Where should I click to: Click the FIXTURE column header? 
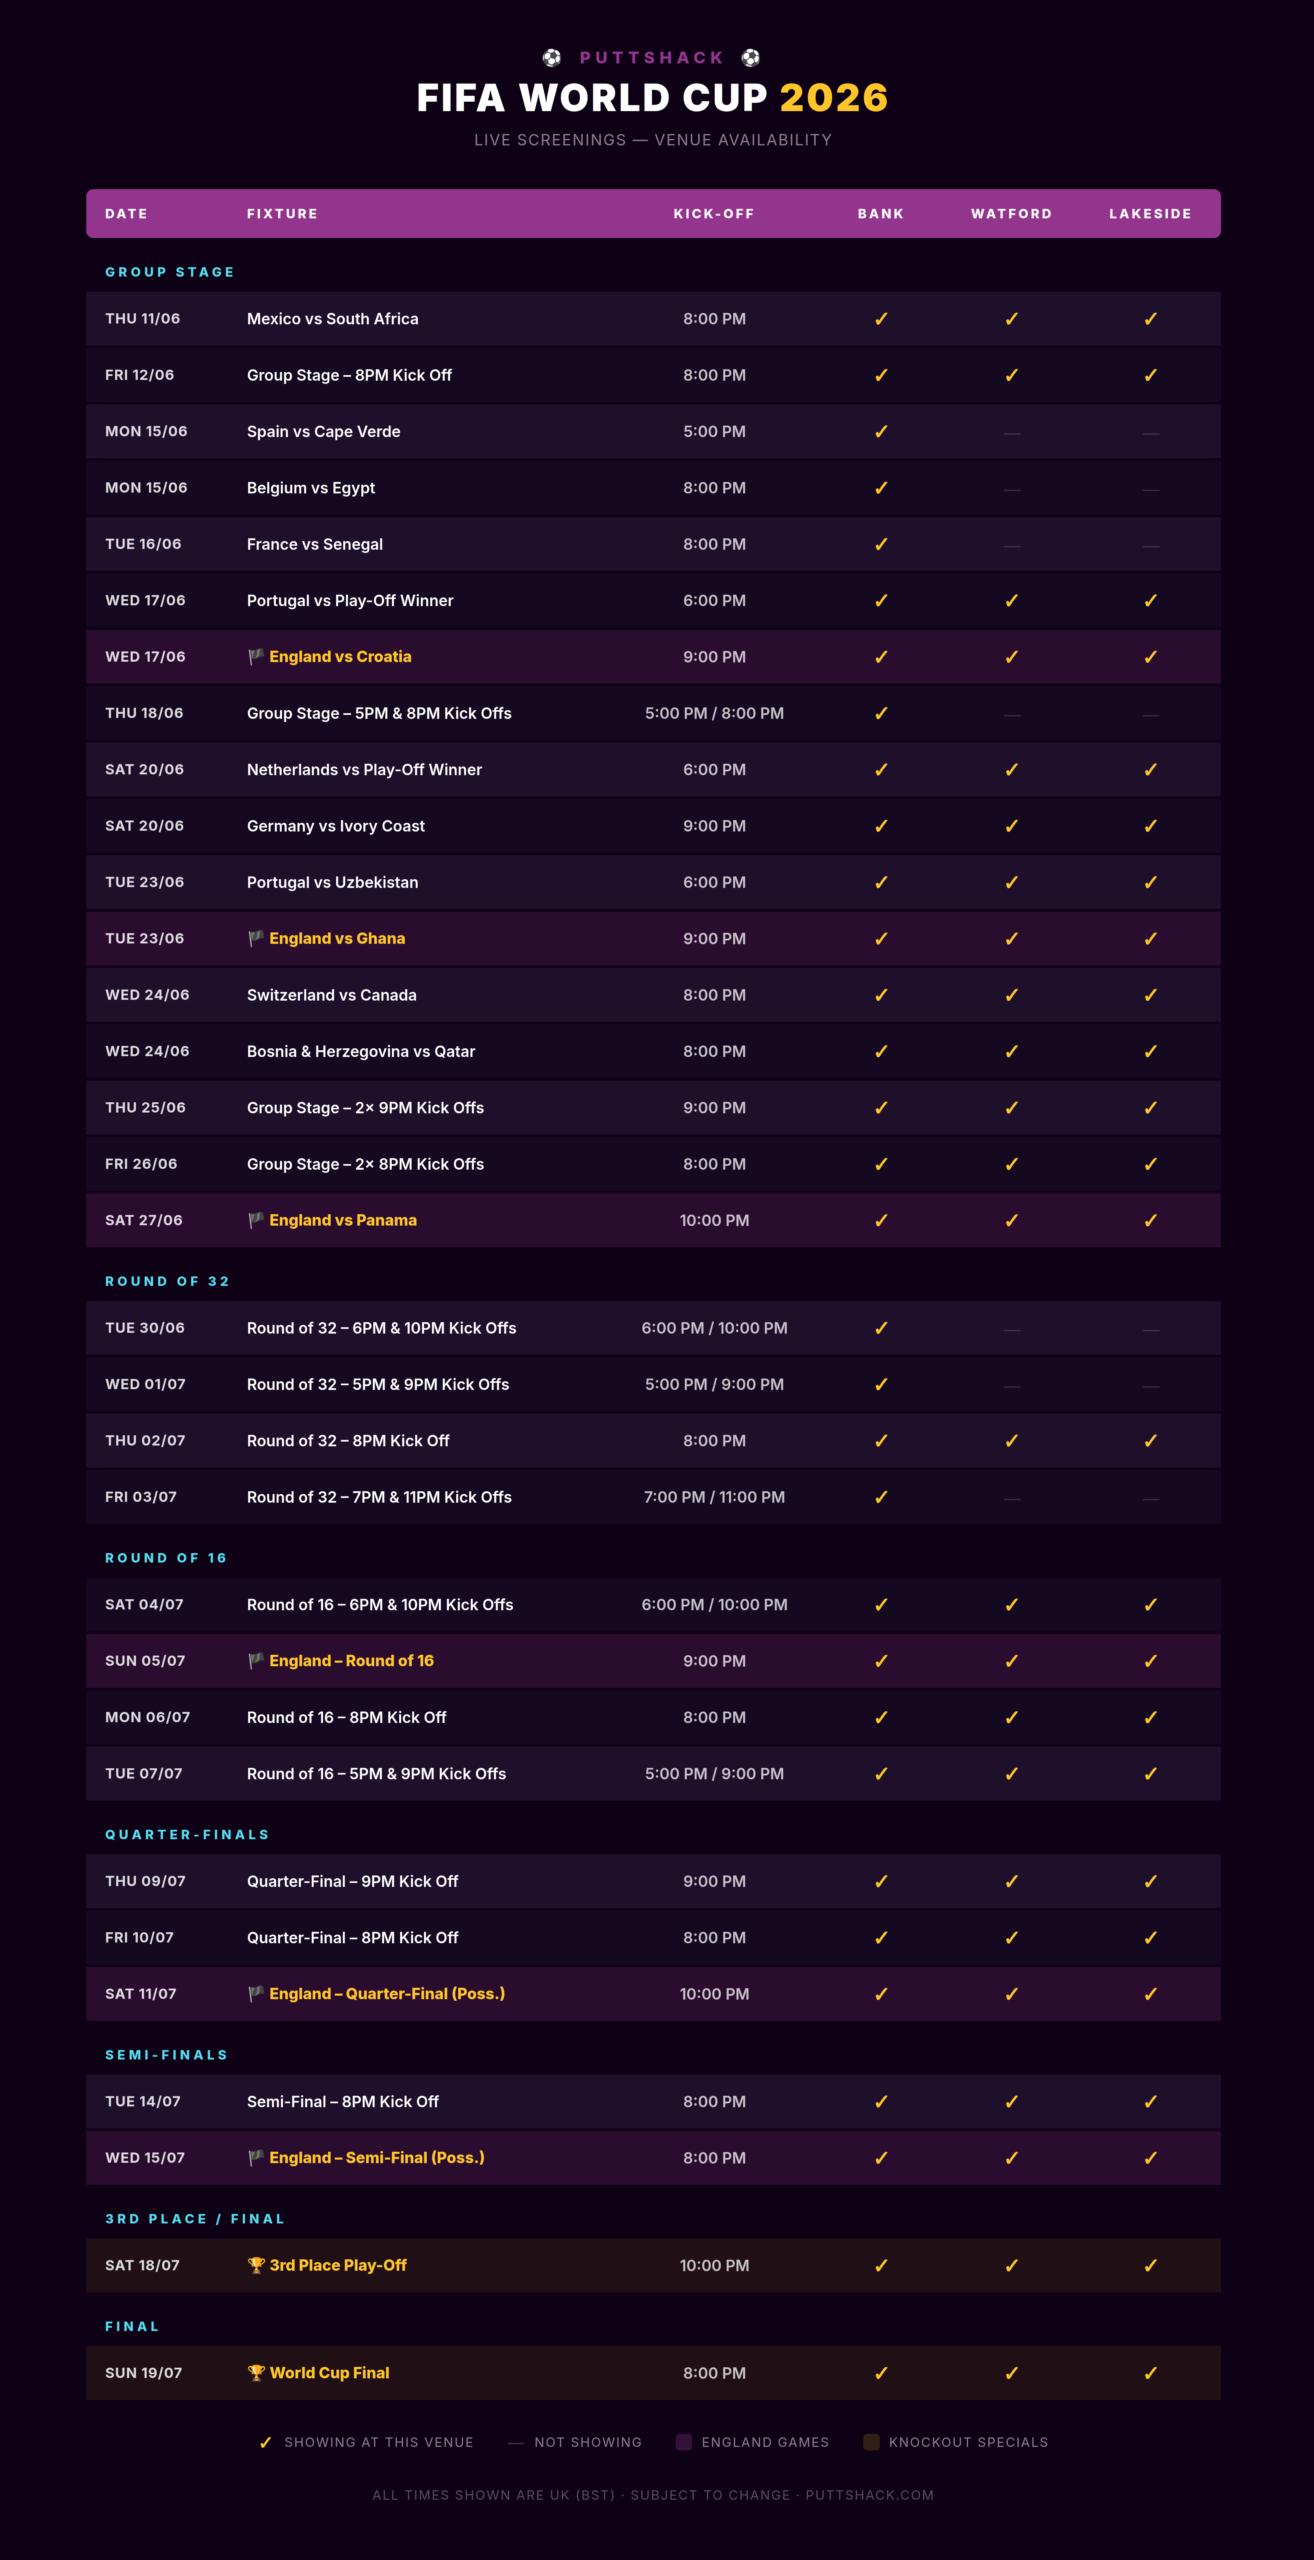[282, 214]
